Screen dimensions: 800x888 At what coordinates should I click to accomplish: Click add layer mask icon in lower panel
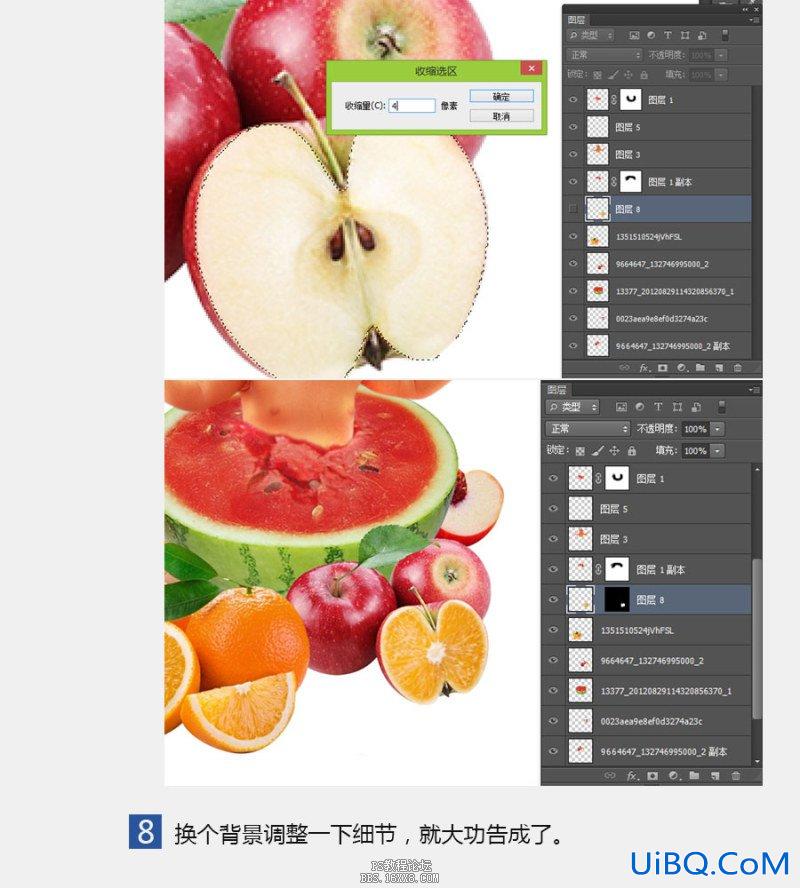[652, 775]
